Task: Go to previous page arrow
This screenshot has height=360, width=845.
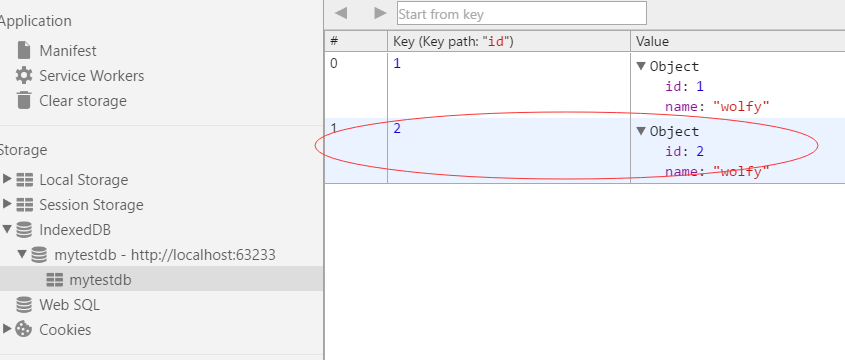Action: 341,13
